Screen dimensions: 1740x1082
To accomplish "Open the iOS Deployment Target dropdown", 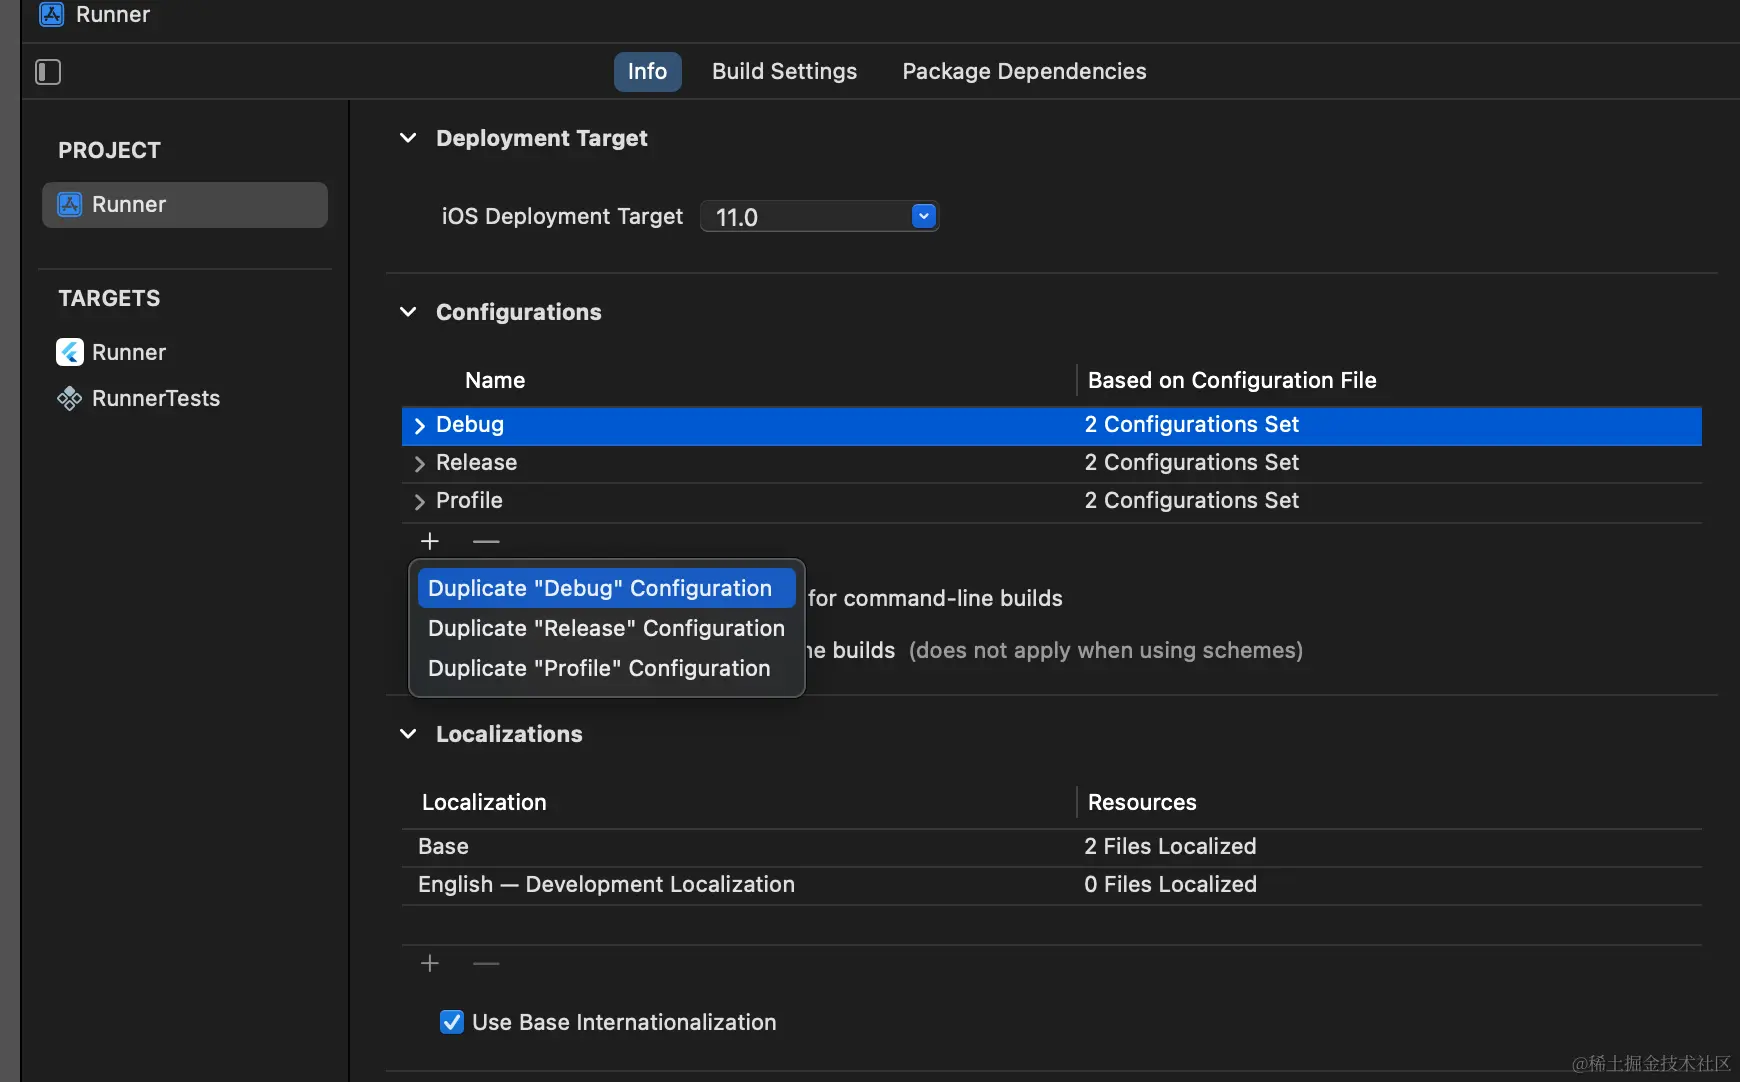I will click(x=923, y=216).
